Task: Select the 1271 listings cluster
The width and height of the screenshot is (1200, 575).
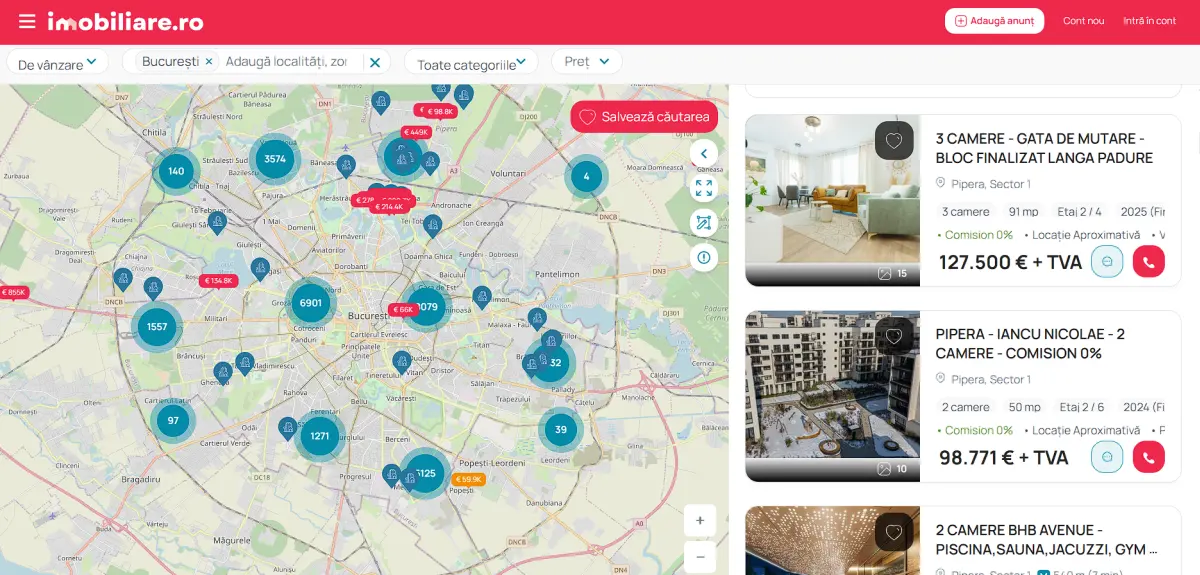Action: [320, 436]
